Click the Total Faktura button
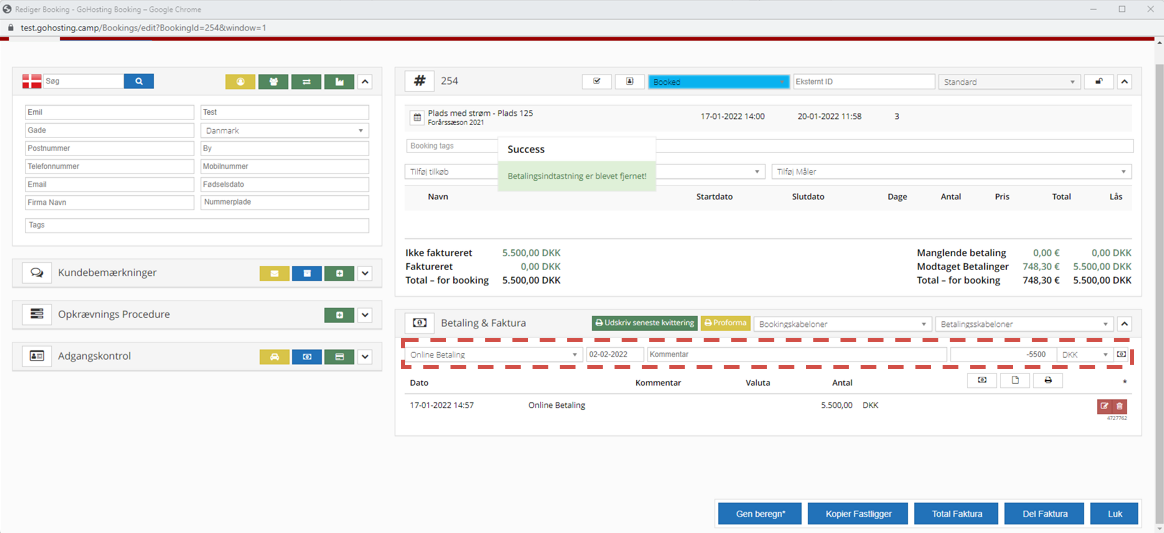Image resolution: width=1164 pixels, height=533 pixels. click(956, 514)
